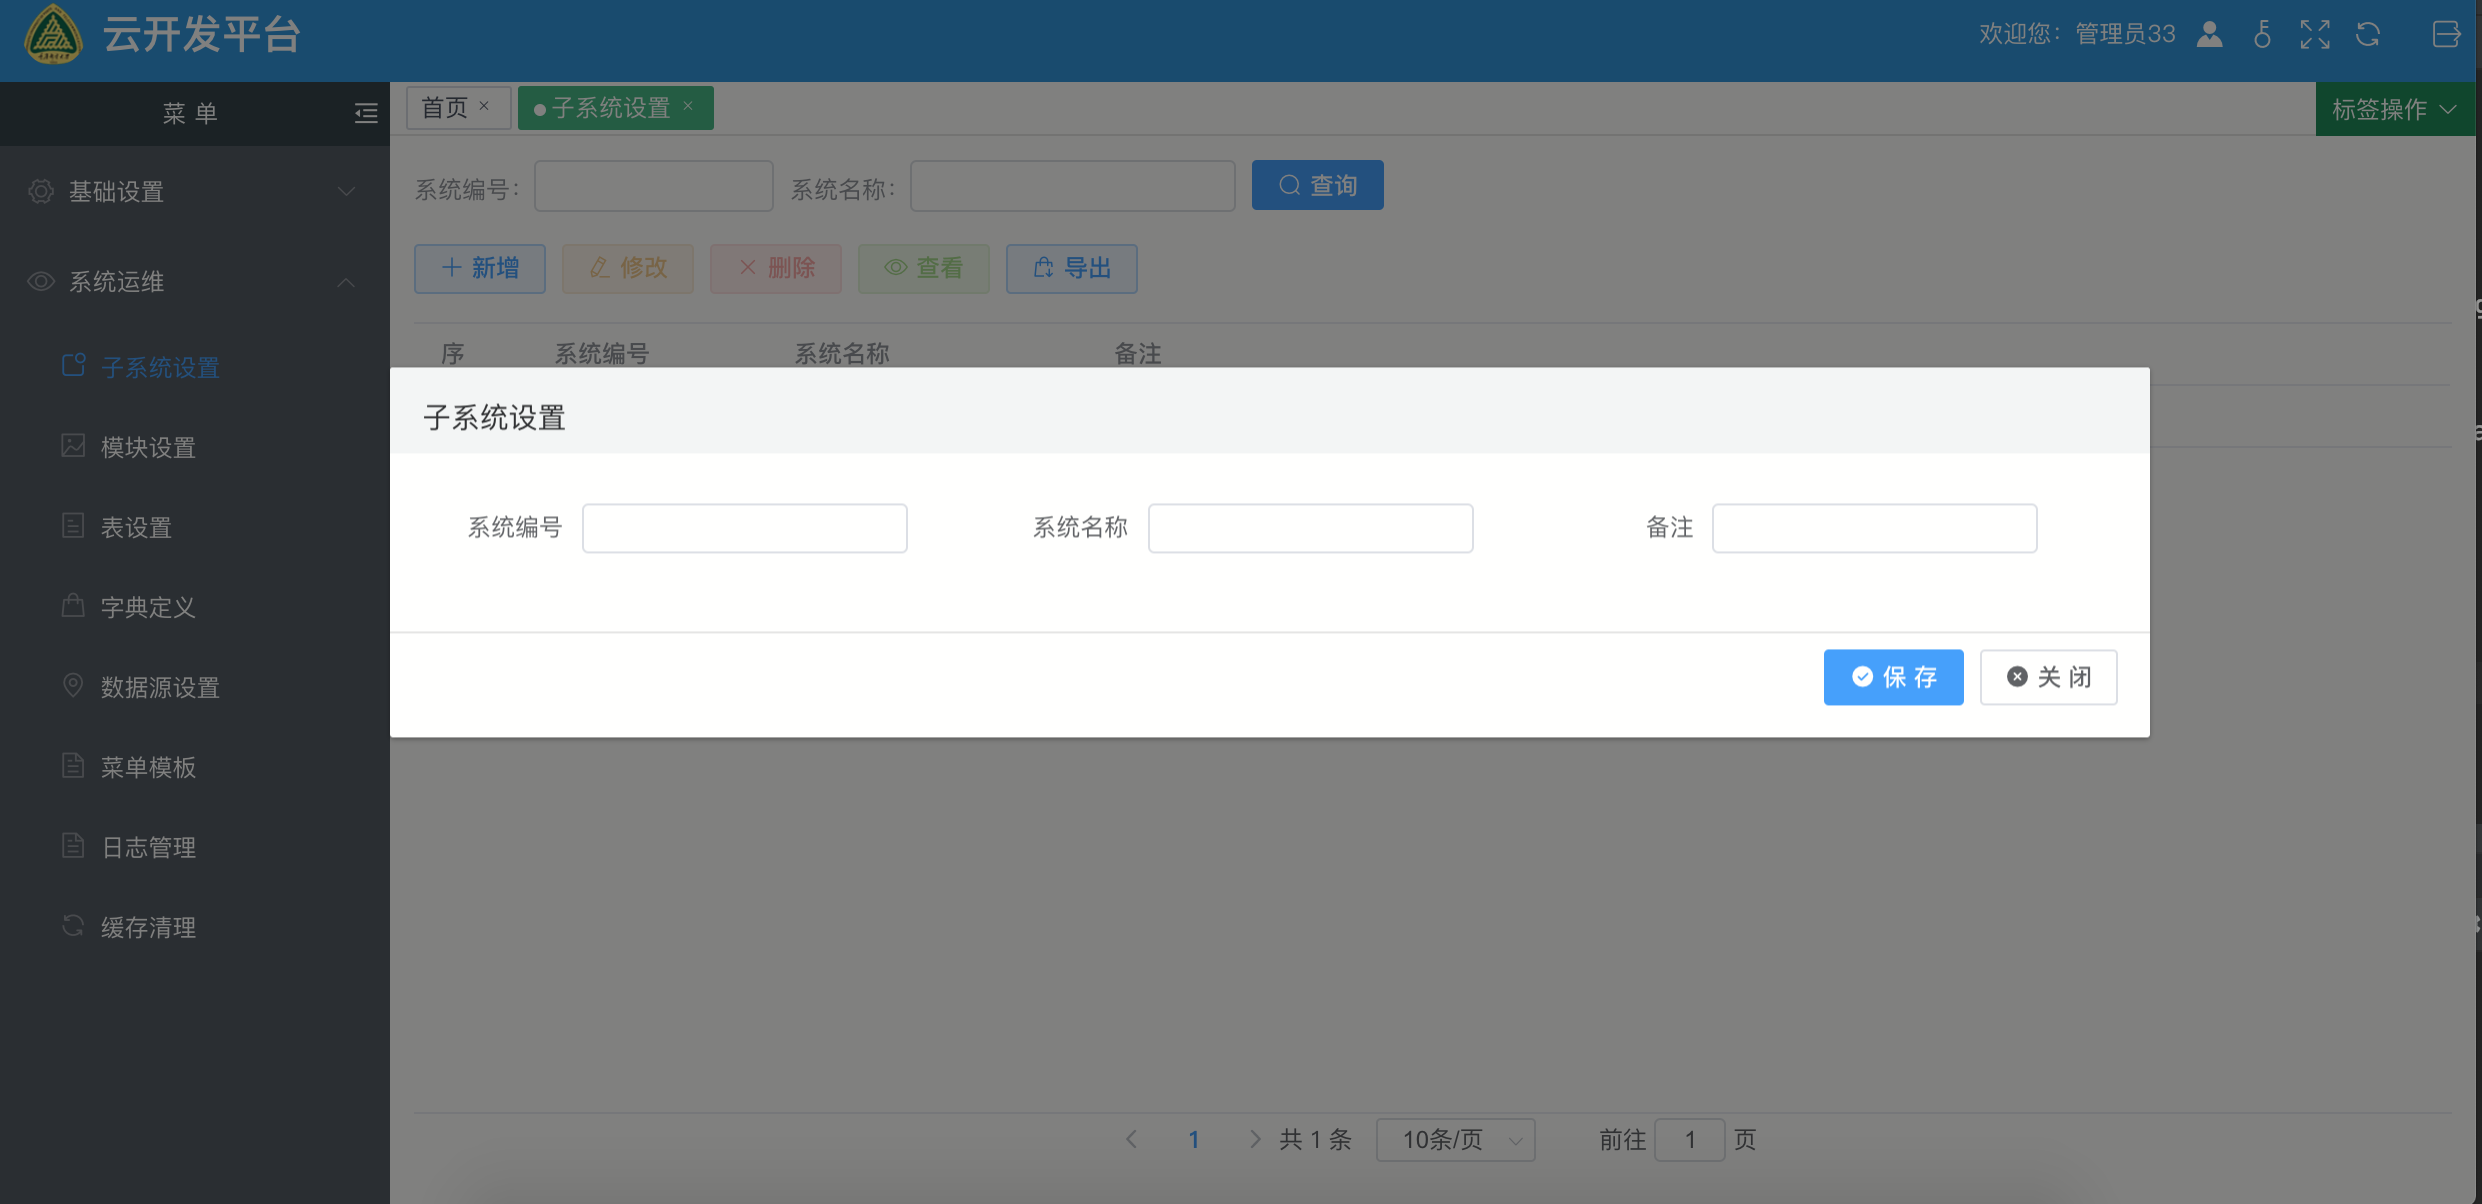
Task: Go to 缓存清理 menu item
Action: (148, 927)
